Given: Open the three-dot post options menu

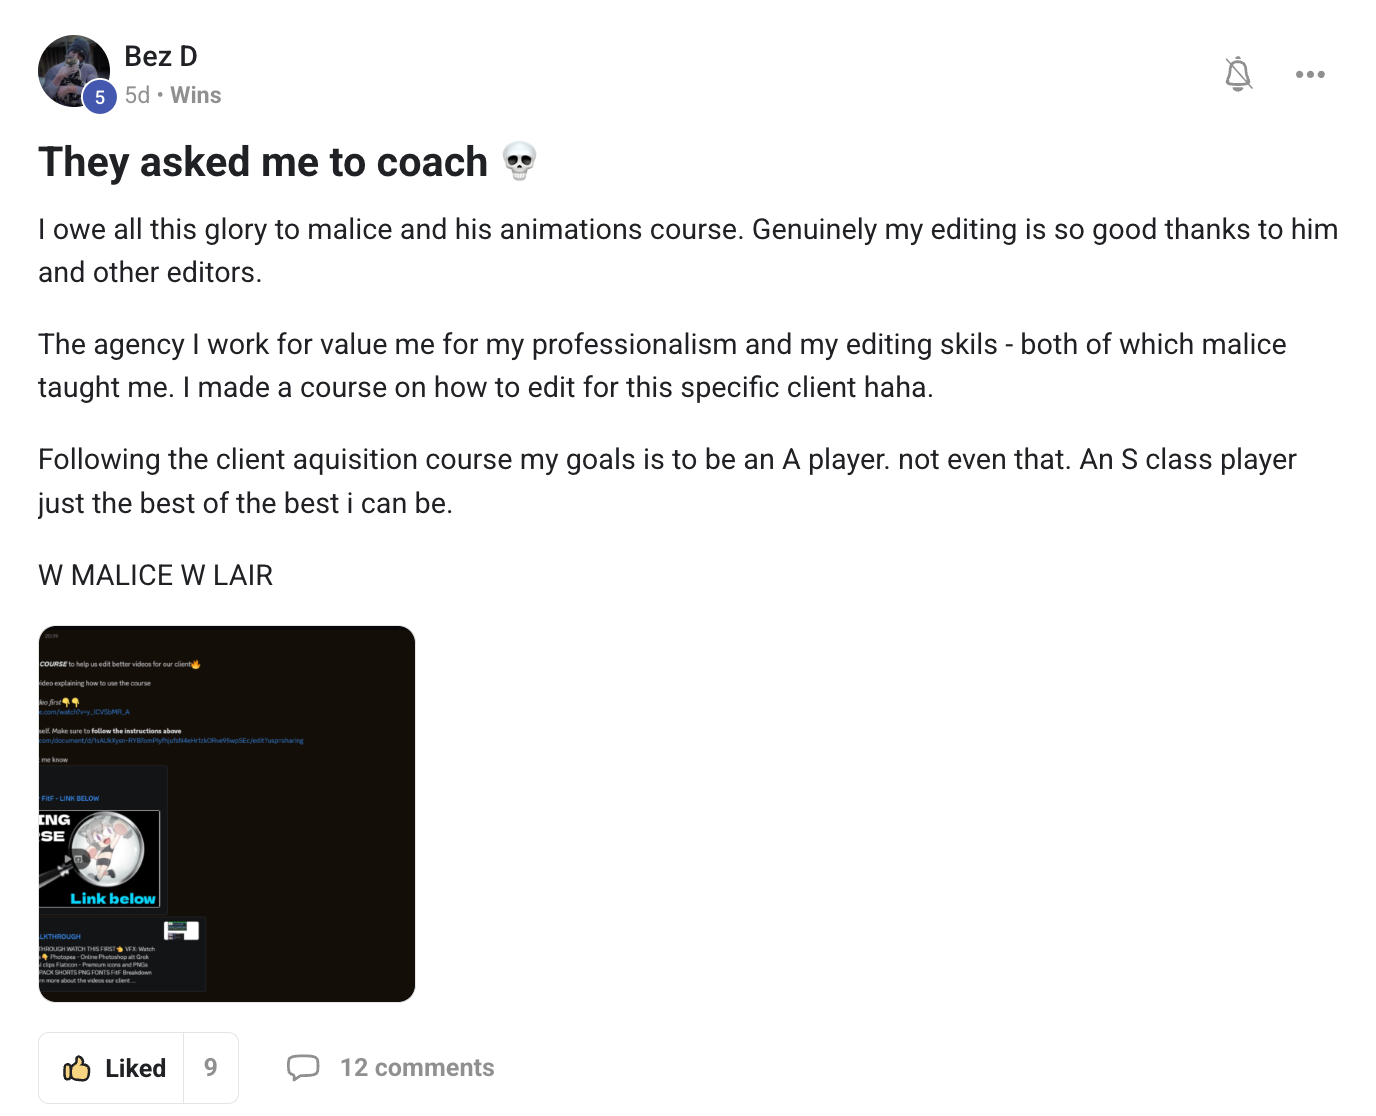Looking at the screenshot, I should coord(1310,74).
